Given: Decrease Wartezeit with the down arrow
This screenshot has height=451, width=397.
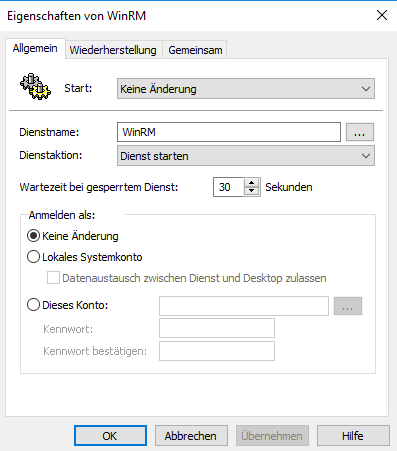Looking at the screenshot, I should click(252, 191).
